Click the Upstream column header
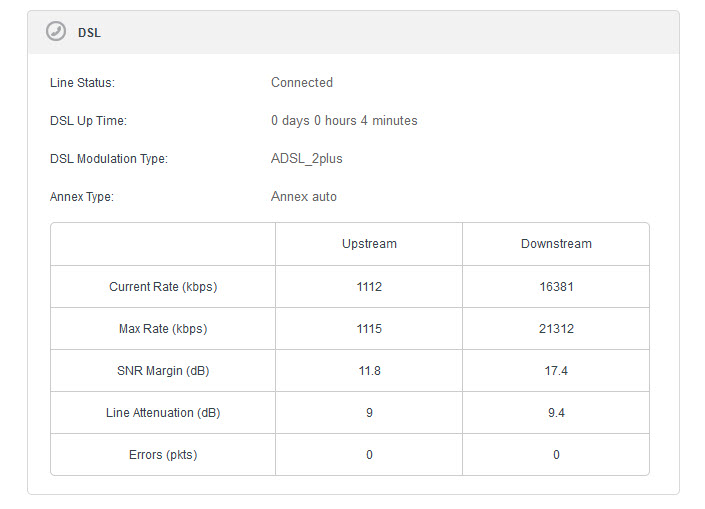 pos(369,244)
